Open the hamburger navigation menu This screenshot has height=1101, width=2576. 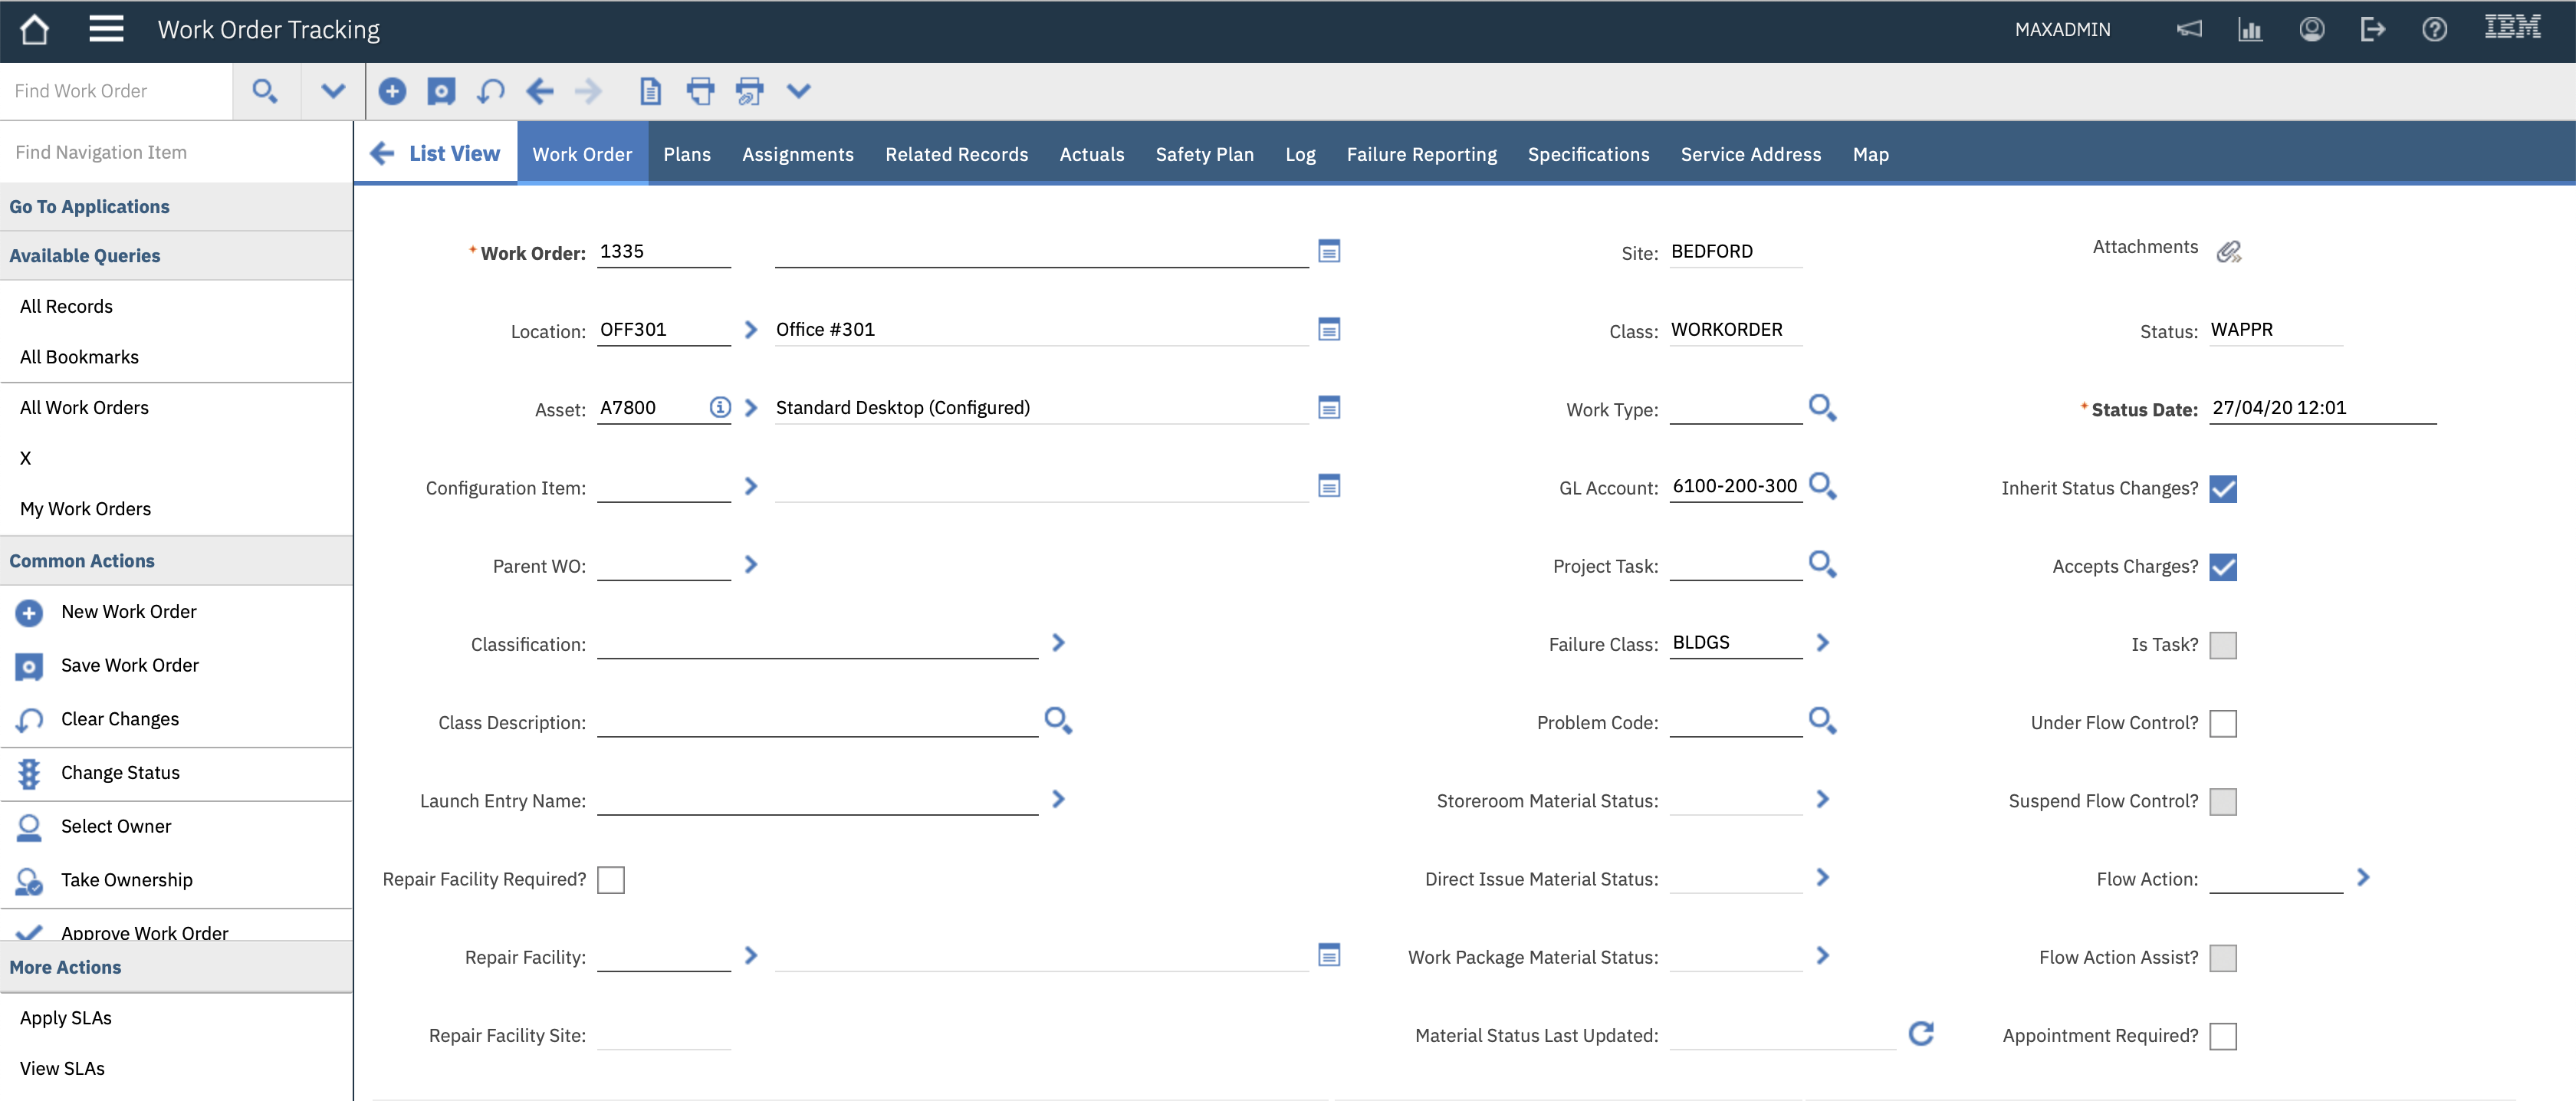106,30
